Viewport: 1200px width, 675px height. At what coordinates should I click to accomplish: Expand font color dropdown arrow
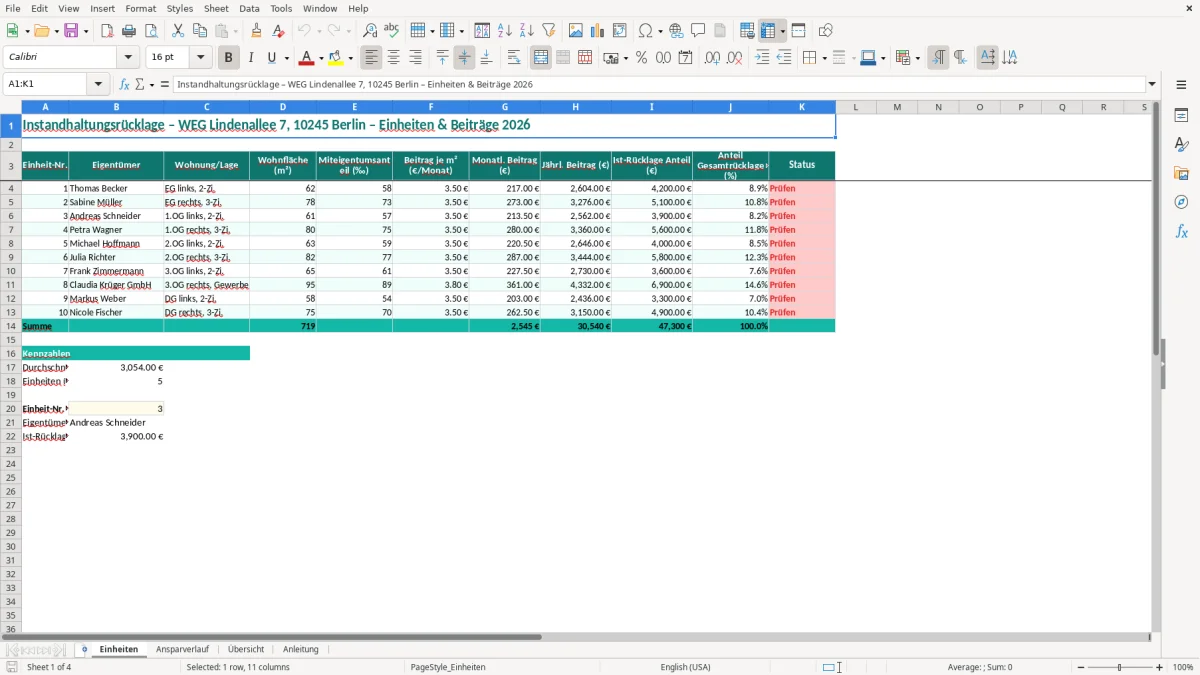(321, 58)
